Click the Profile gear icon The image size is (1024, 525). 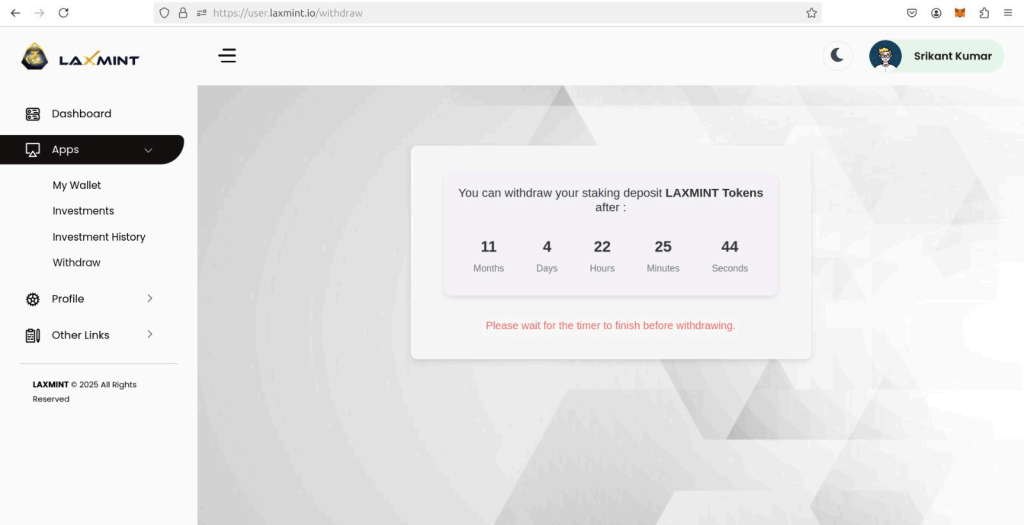pyautogui.click(x=33, y=299)
